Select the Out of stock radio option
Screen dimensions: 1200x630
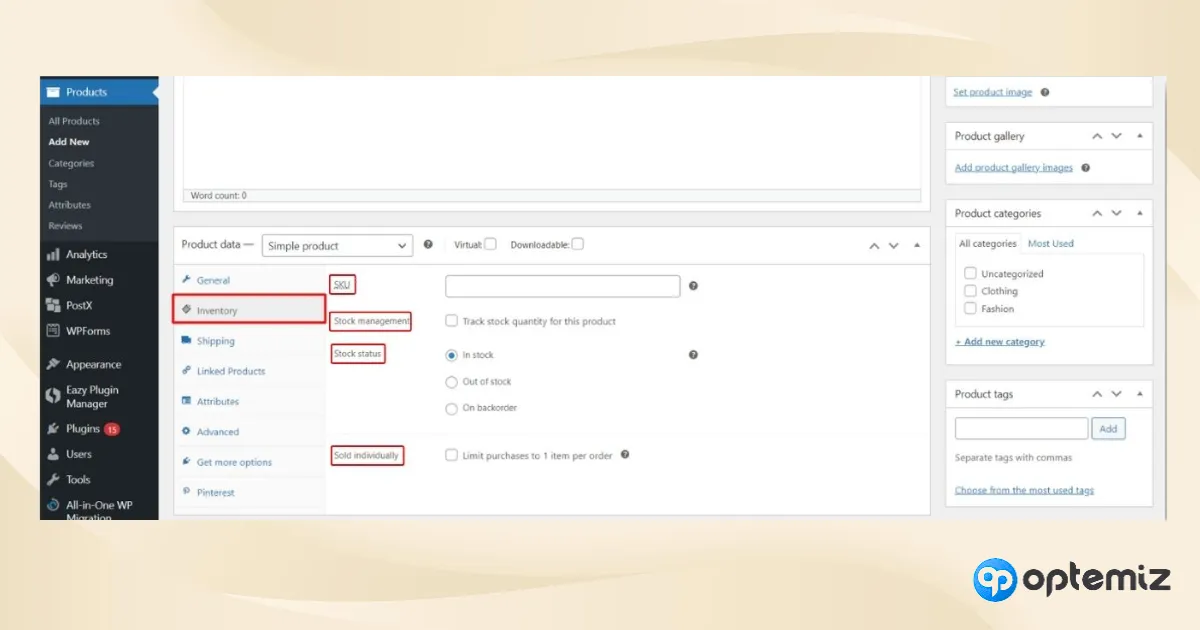pyautogui.click(x=451, y=382)
